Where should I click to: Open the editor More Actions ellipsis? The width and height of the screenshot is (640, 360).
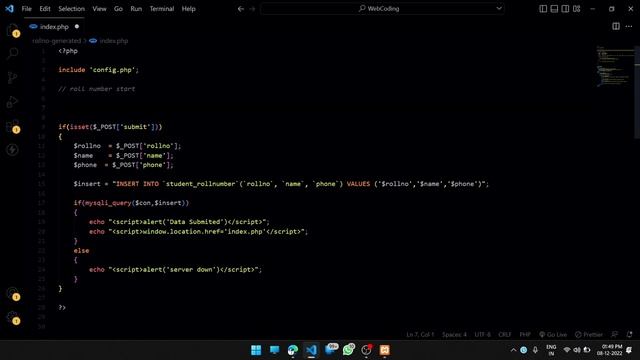(x=629, y=27)
